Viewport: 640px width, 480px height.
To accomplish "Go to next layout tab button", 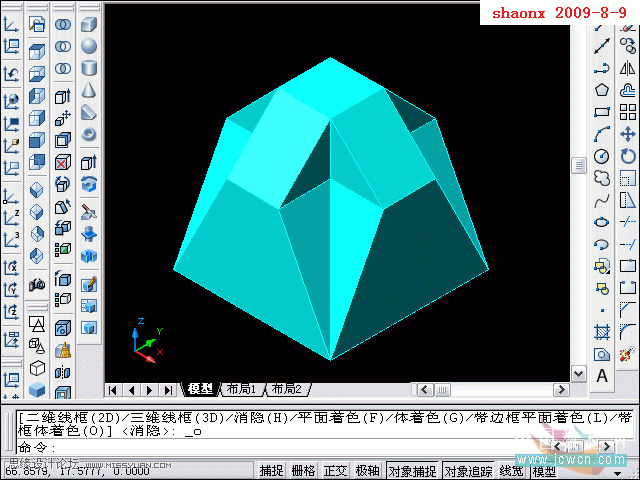I will click(x=149, y=390).
